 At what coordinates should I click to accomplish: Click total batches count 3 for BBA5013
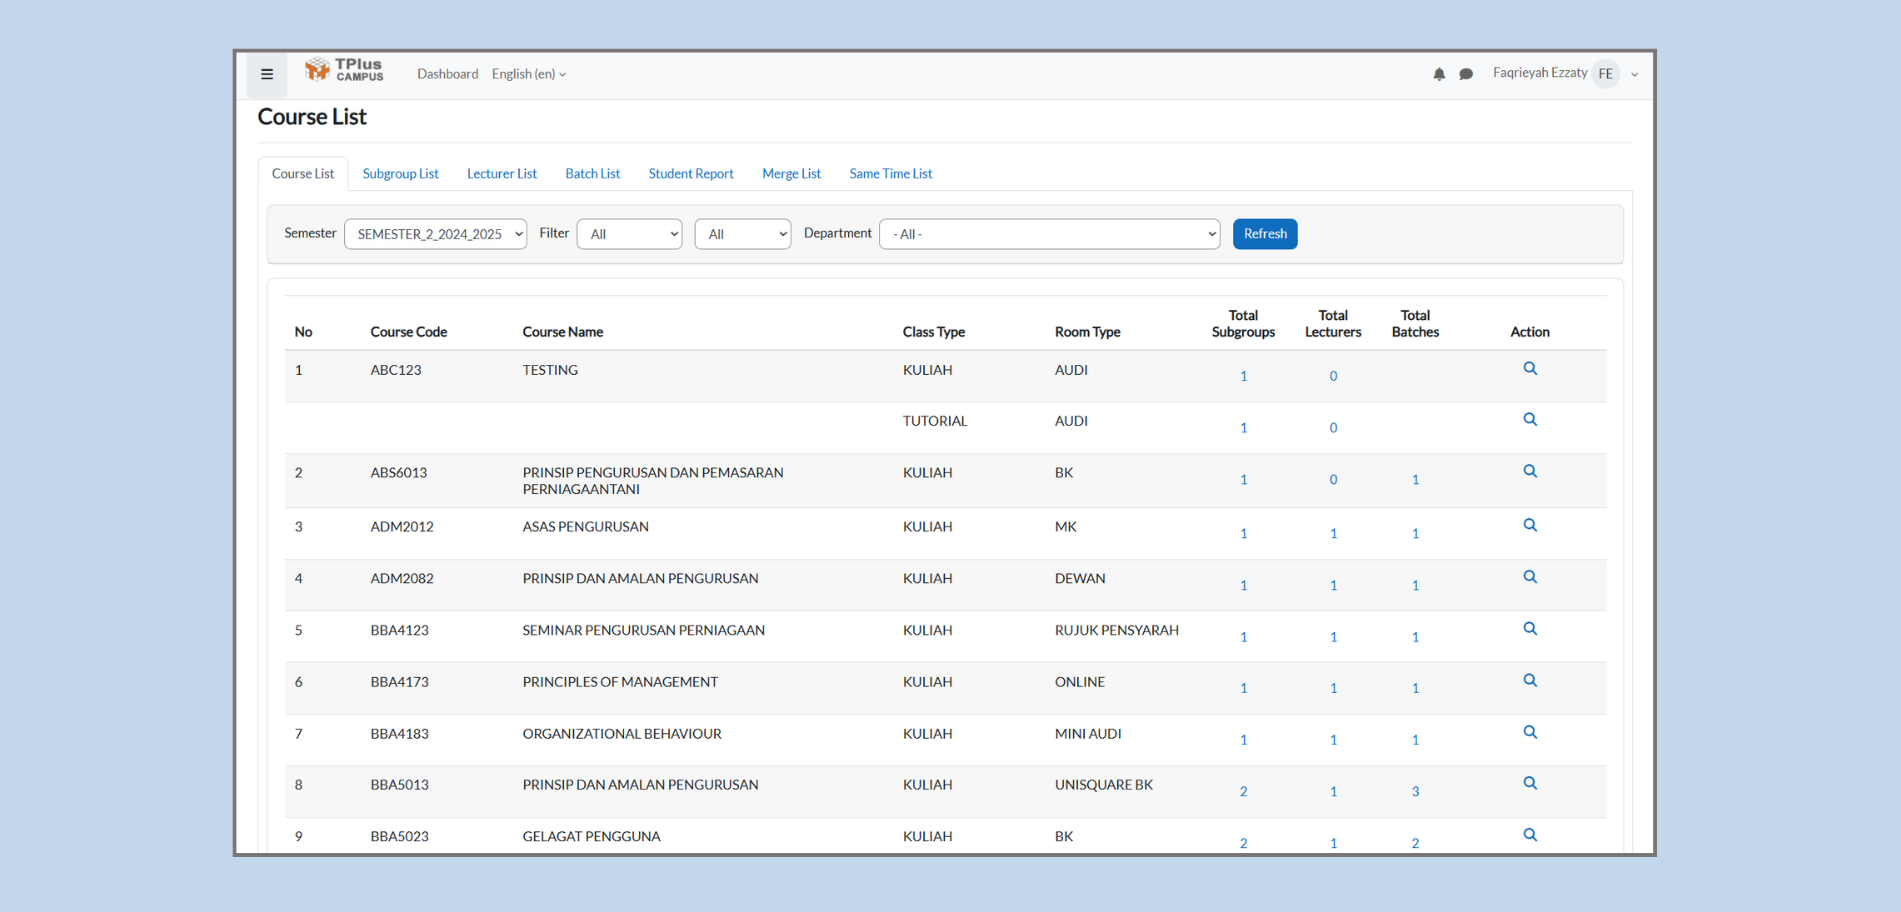tap(1415, 792)
